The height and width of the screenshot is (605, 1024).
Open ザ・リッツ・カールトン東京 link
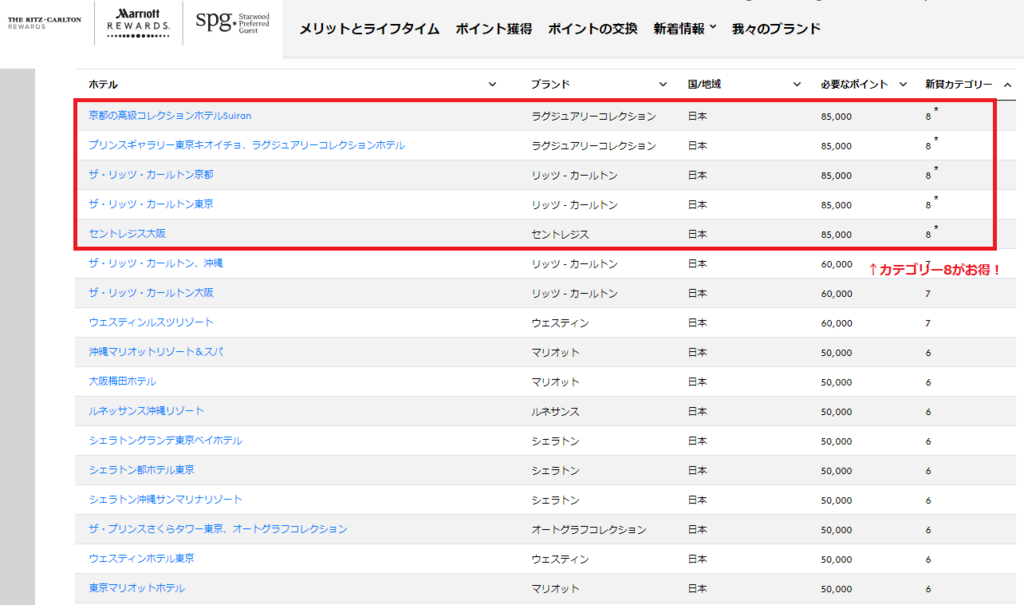pos(151,204)
